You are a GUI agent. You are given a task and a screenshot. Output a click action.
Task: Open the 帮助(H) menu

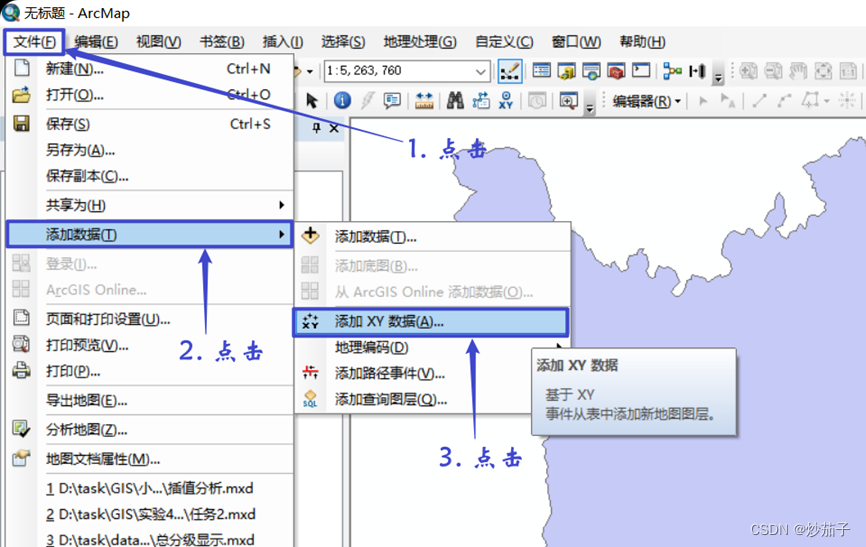pyautogui.click(x=642, y=42)
